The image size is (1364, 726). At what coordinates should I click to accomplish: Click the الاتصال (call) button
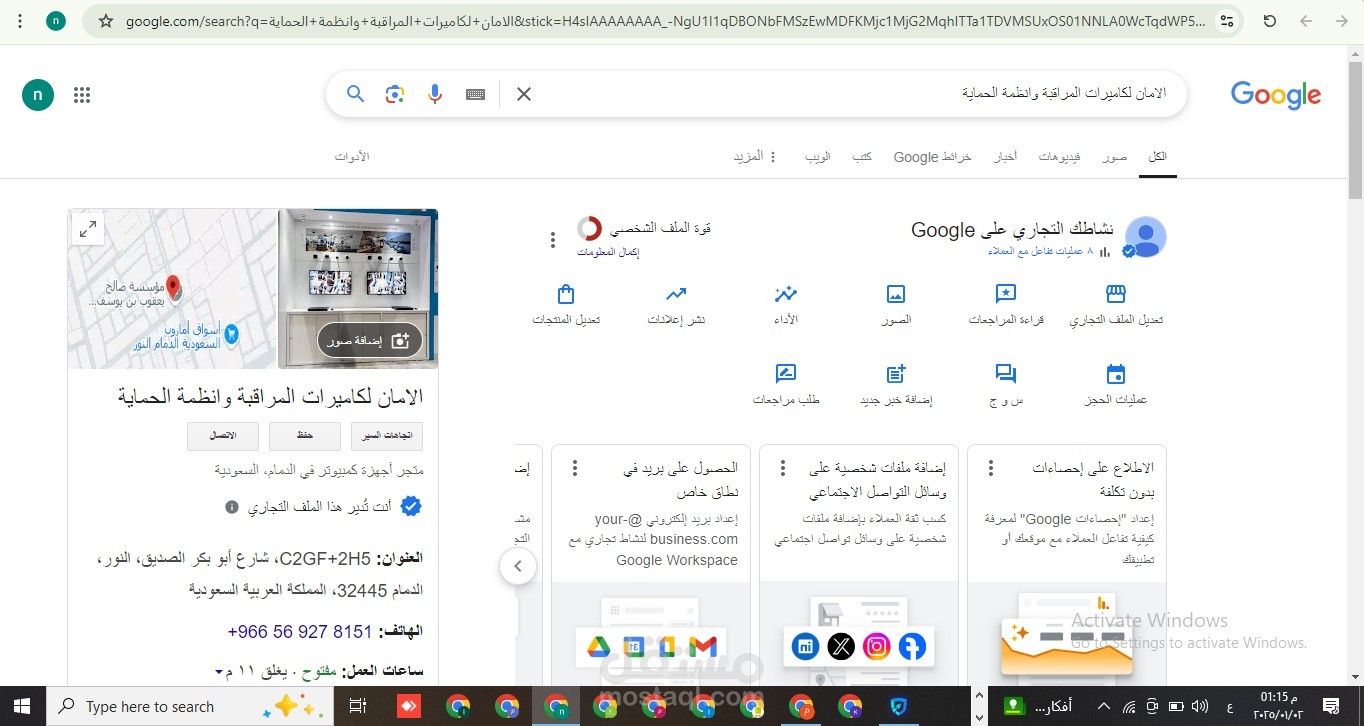click(x=223, y=436)
